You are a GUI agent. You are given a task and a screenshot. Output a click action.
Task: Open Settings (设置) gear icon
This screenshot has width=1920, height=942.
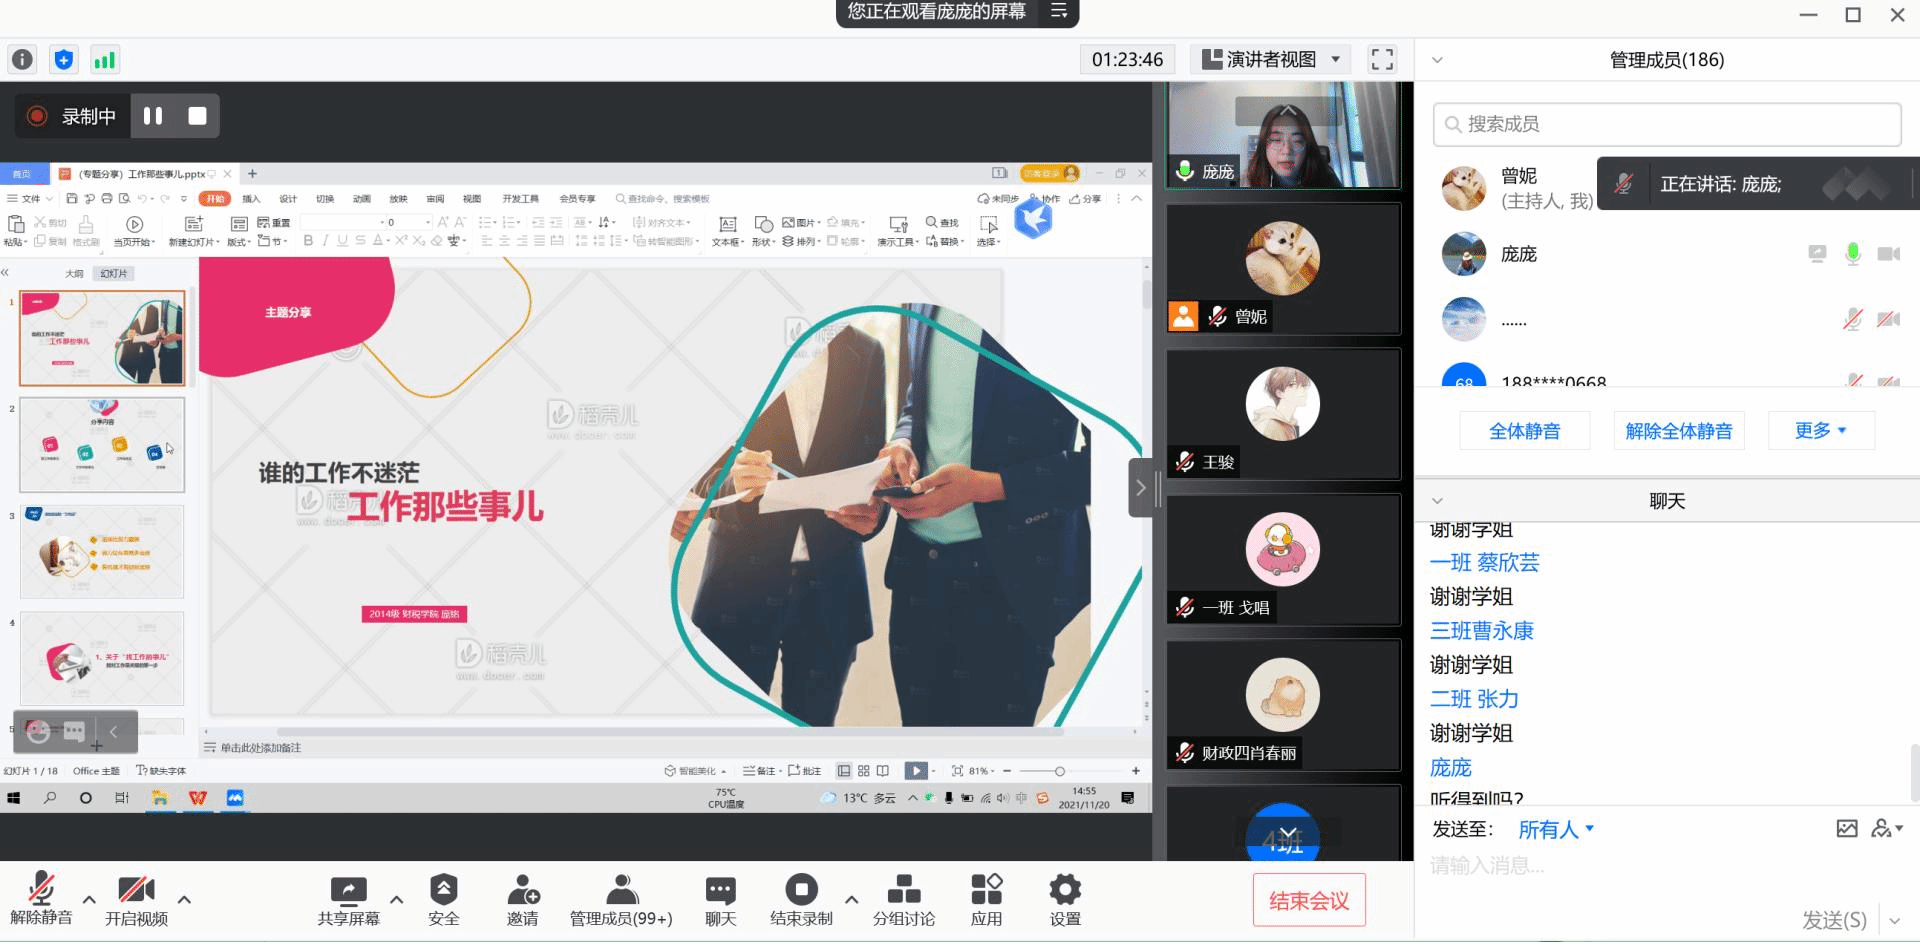tap(1064, 890)
